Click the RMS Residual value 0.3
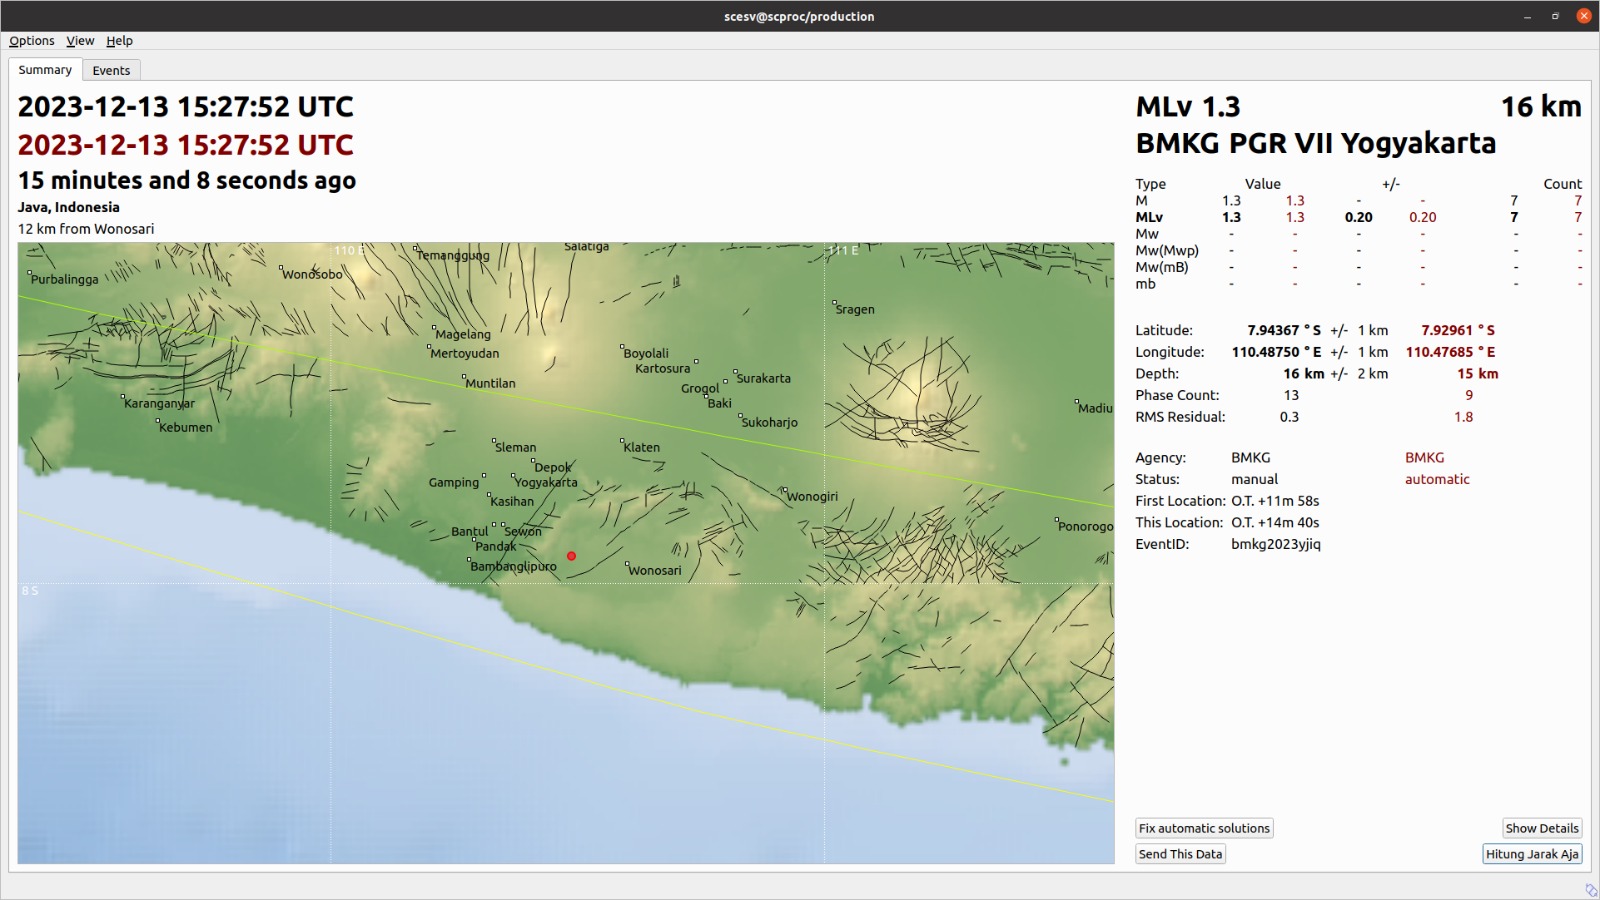 tap(1289, 417)
